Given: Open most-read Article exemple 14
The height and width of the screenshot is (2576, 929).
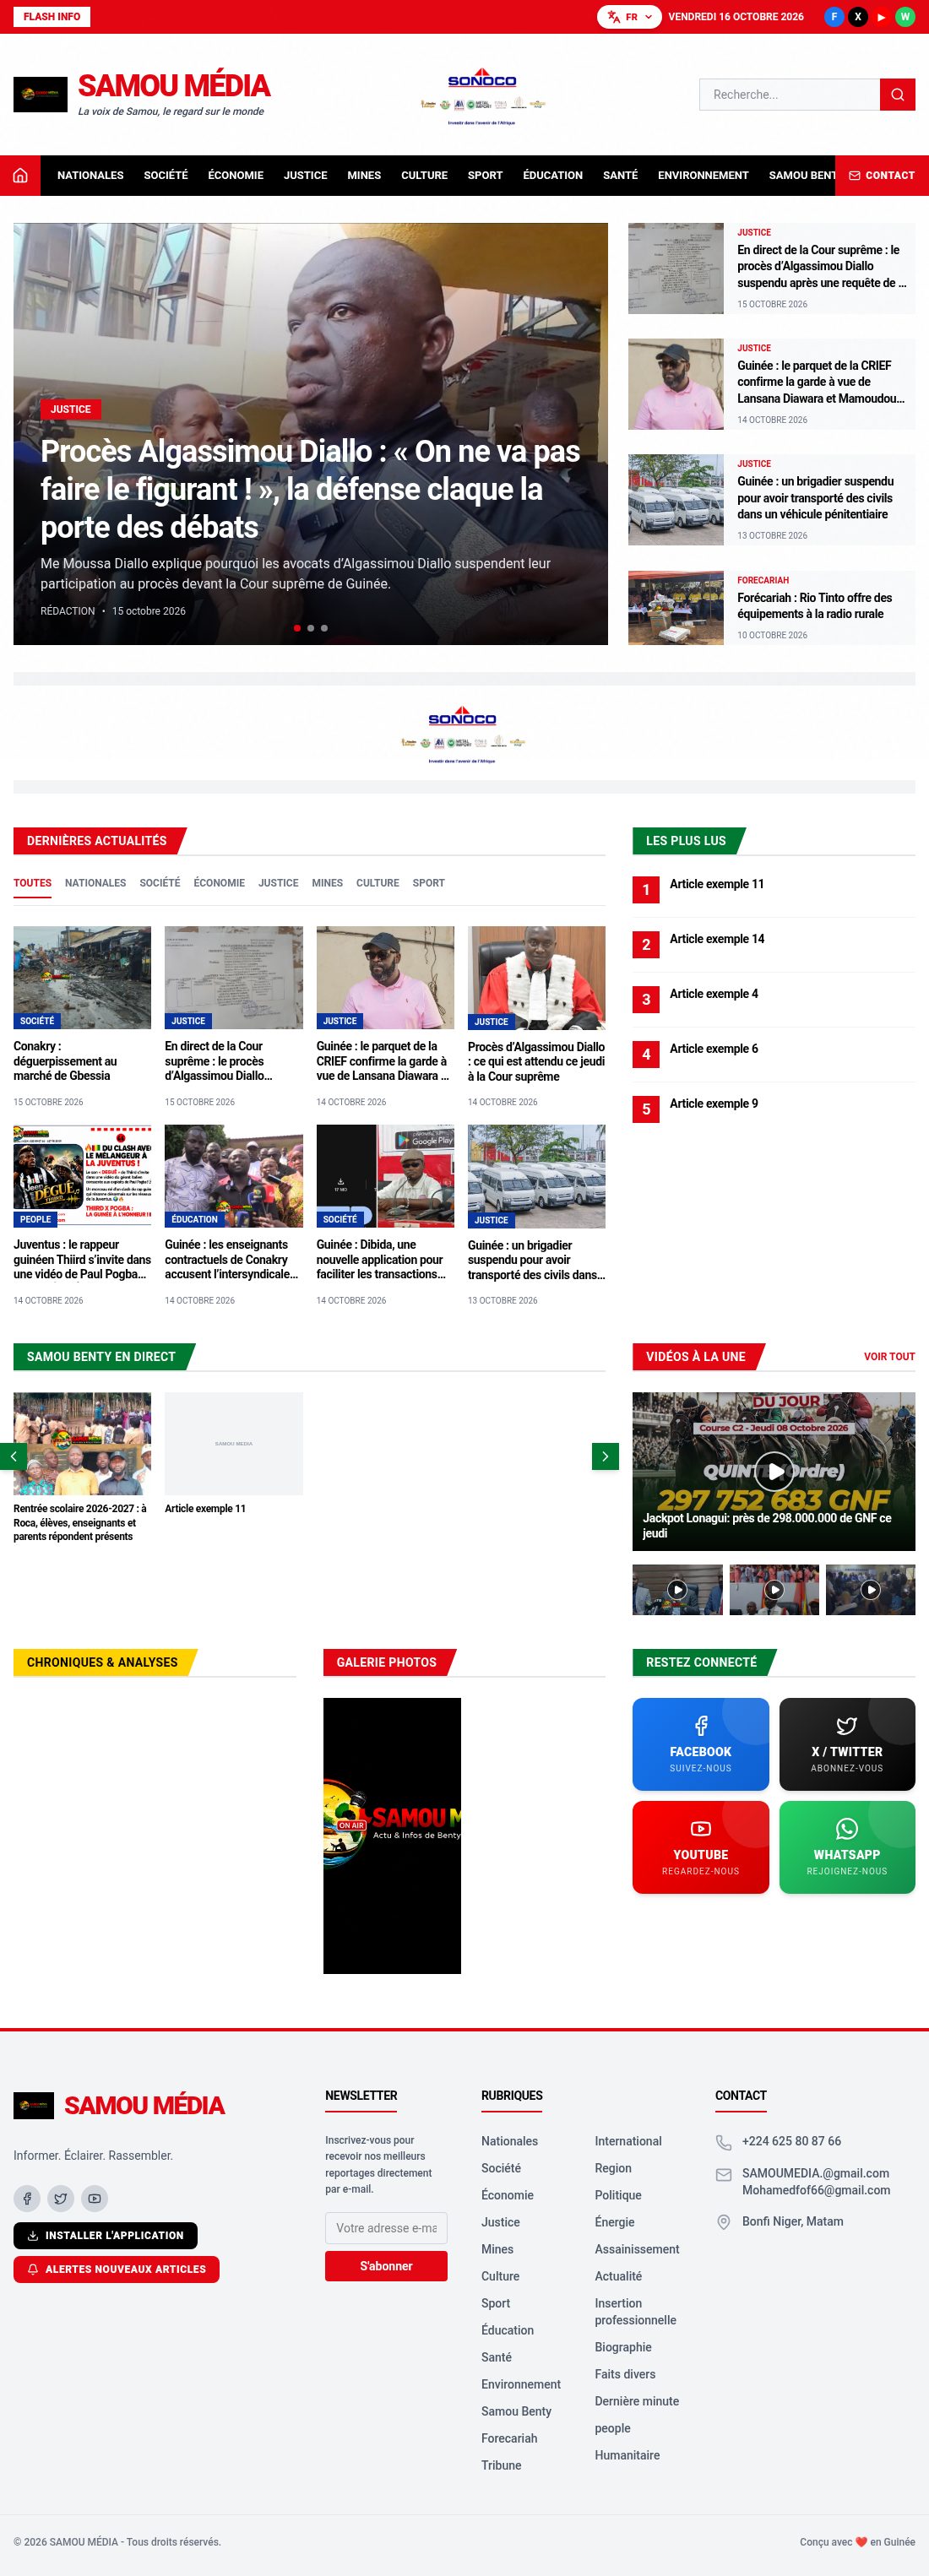Looking at the screenshot, I should coord(717,939).
